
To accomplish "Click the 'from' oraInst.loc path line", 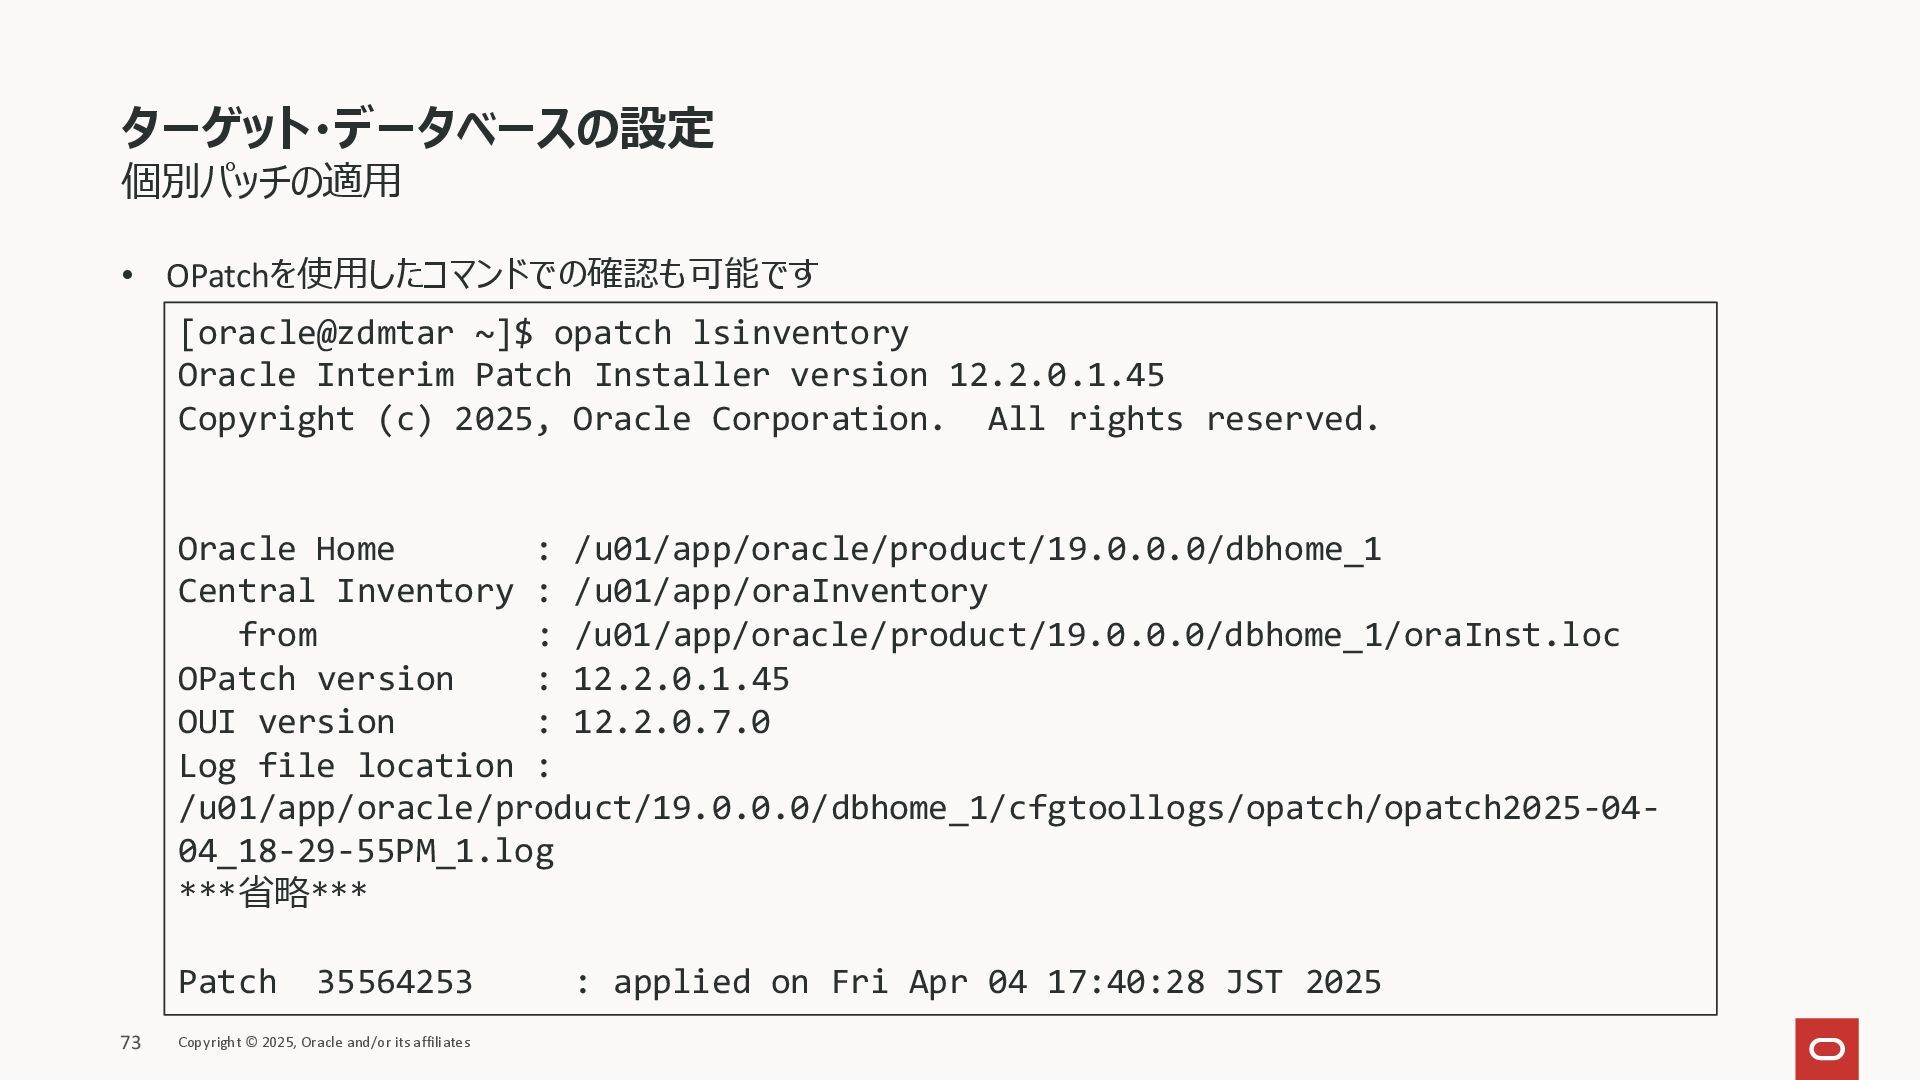I will [x=929, y=635].
